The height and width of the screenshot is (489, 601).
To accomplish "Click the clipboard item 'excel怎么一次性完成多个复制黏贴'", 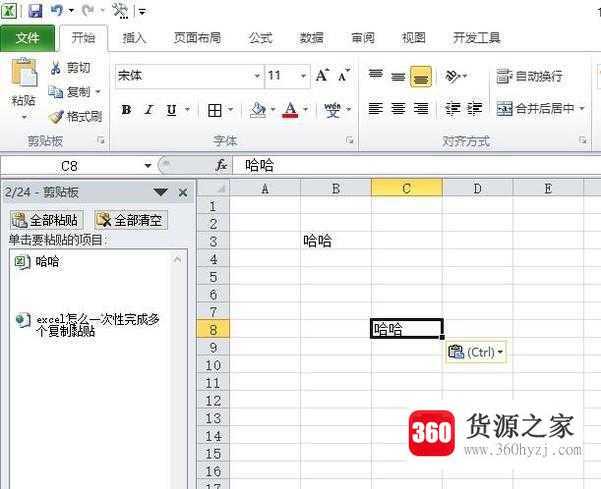I will pyautogui.click(x=90, y=325).
